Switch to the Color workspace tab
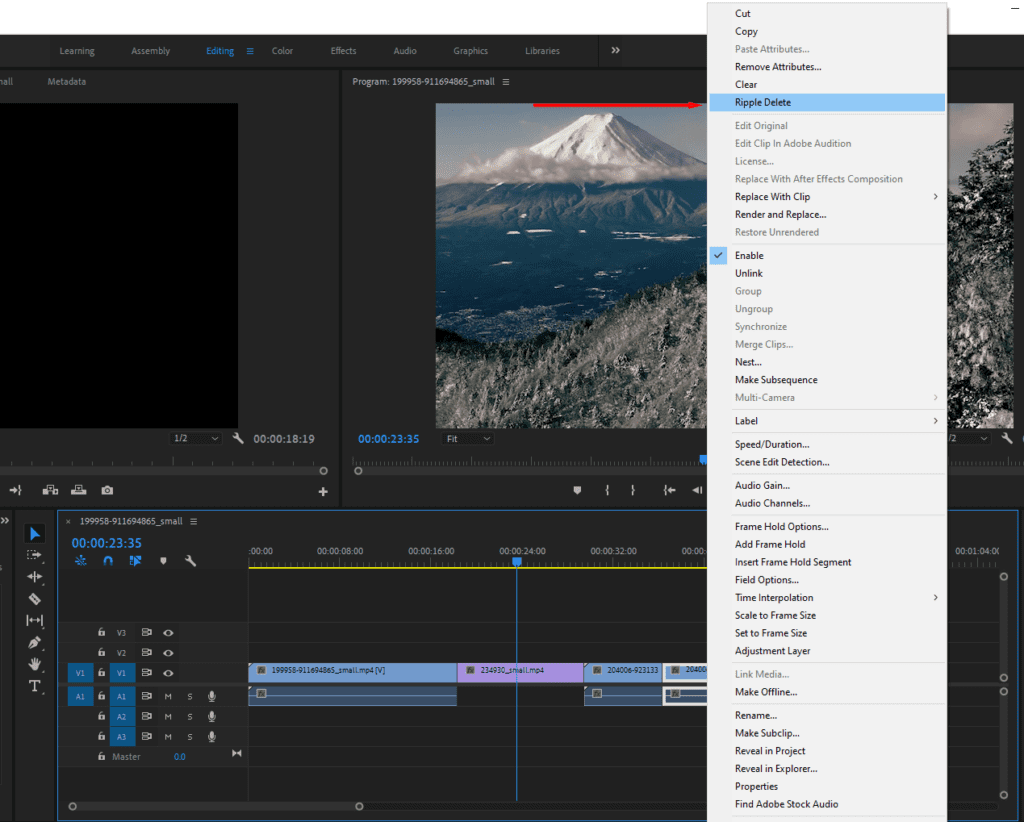Viewport: 1024px width, 822px height. tap(282, 50)
